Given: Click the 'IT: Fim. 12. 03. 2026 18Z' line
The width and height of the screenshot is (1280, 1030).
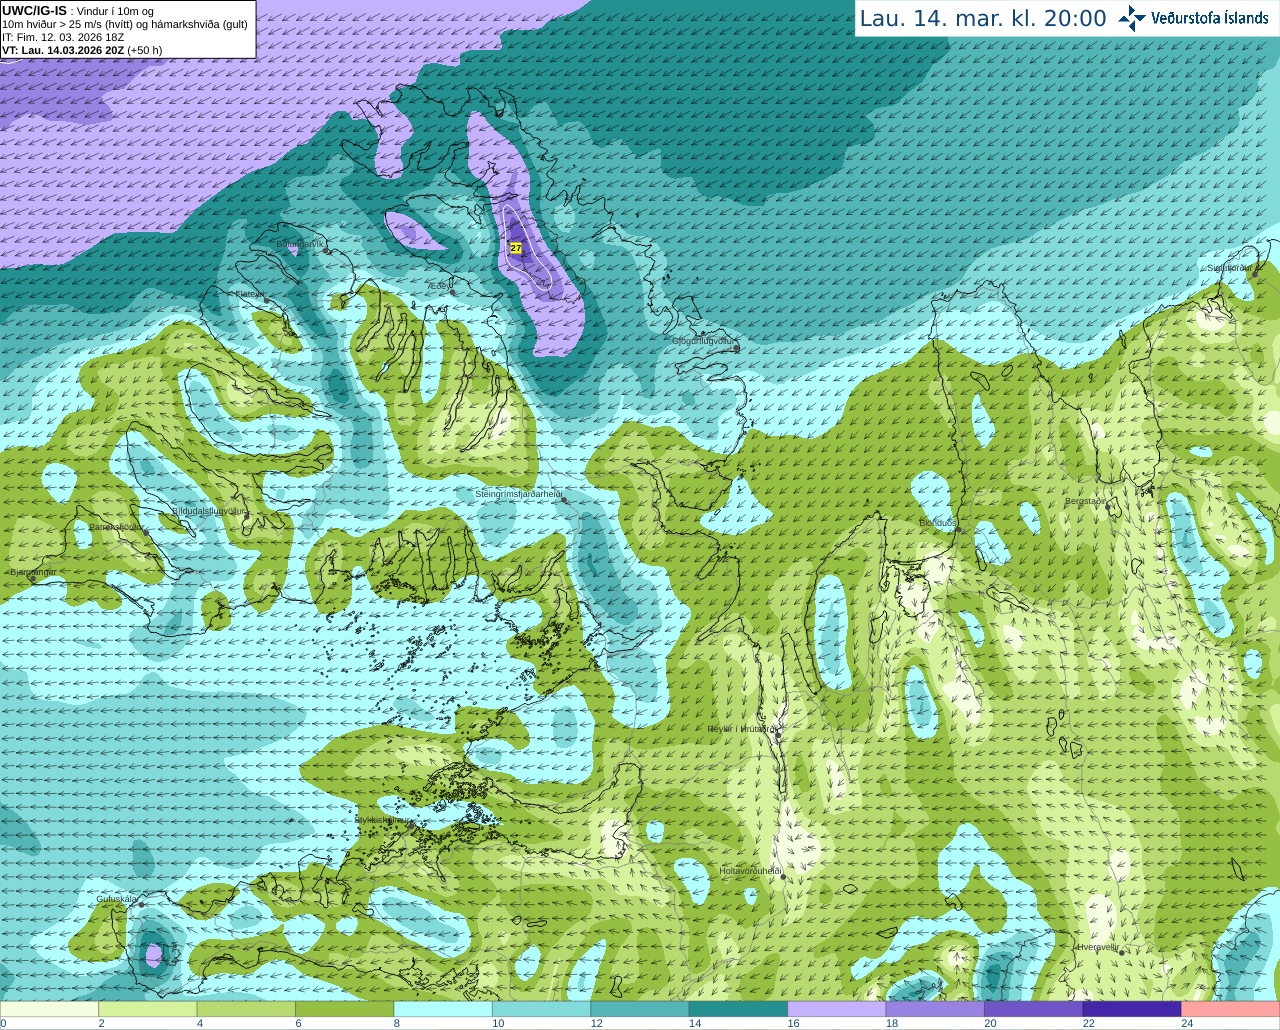Looking at the screenshot, I should pos(63,37).
